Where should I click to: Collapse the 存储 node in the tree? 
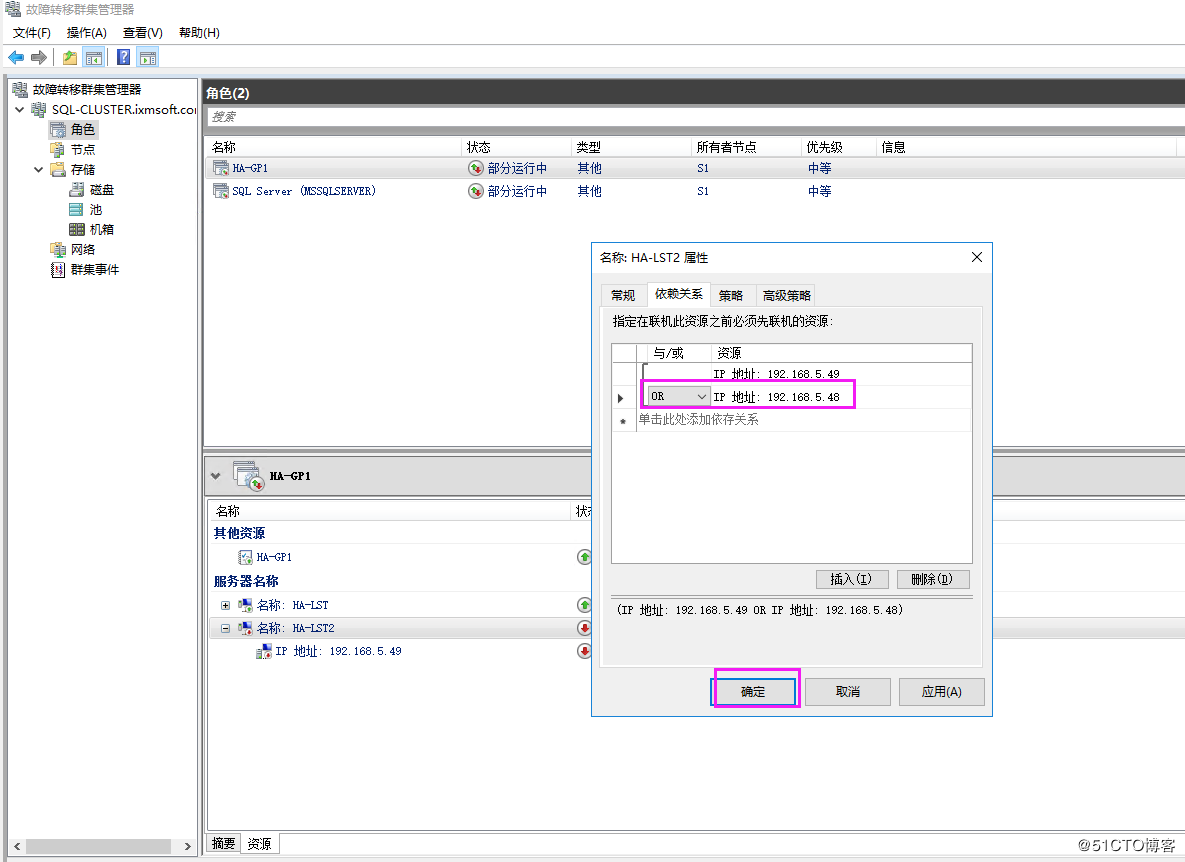click(x=39, y=169)
